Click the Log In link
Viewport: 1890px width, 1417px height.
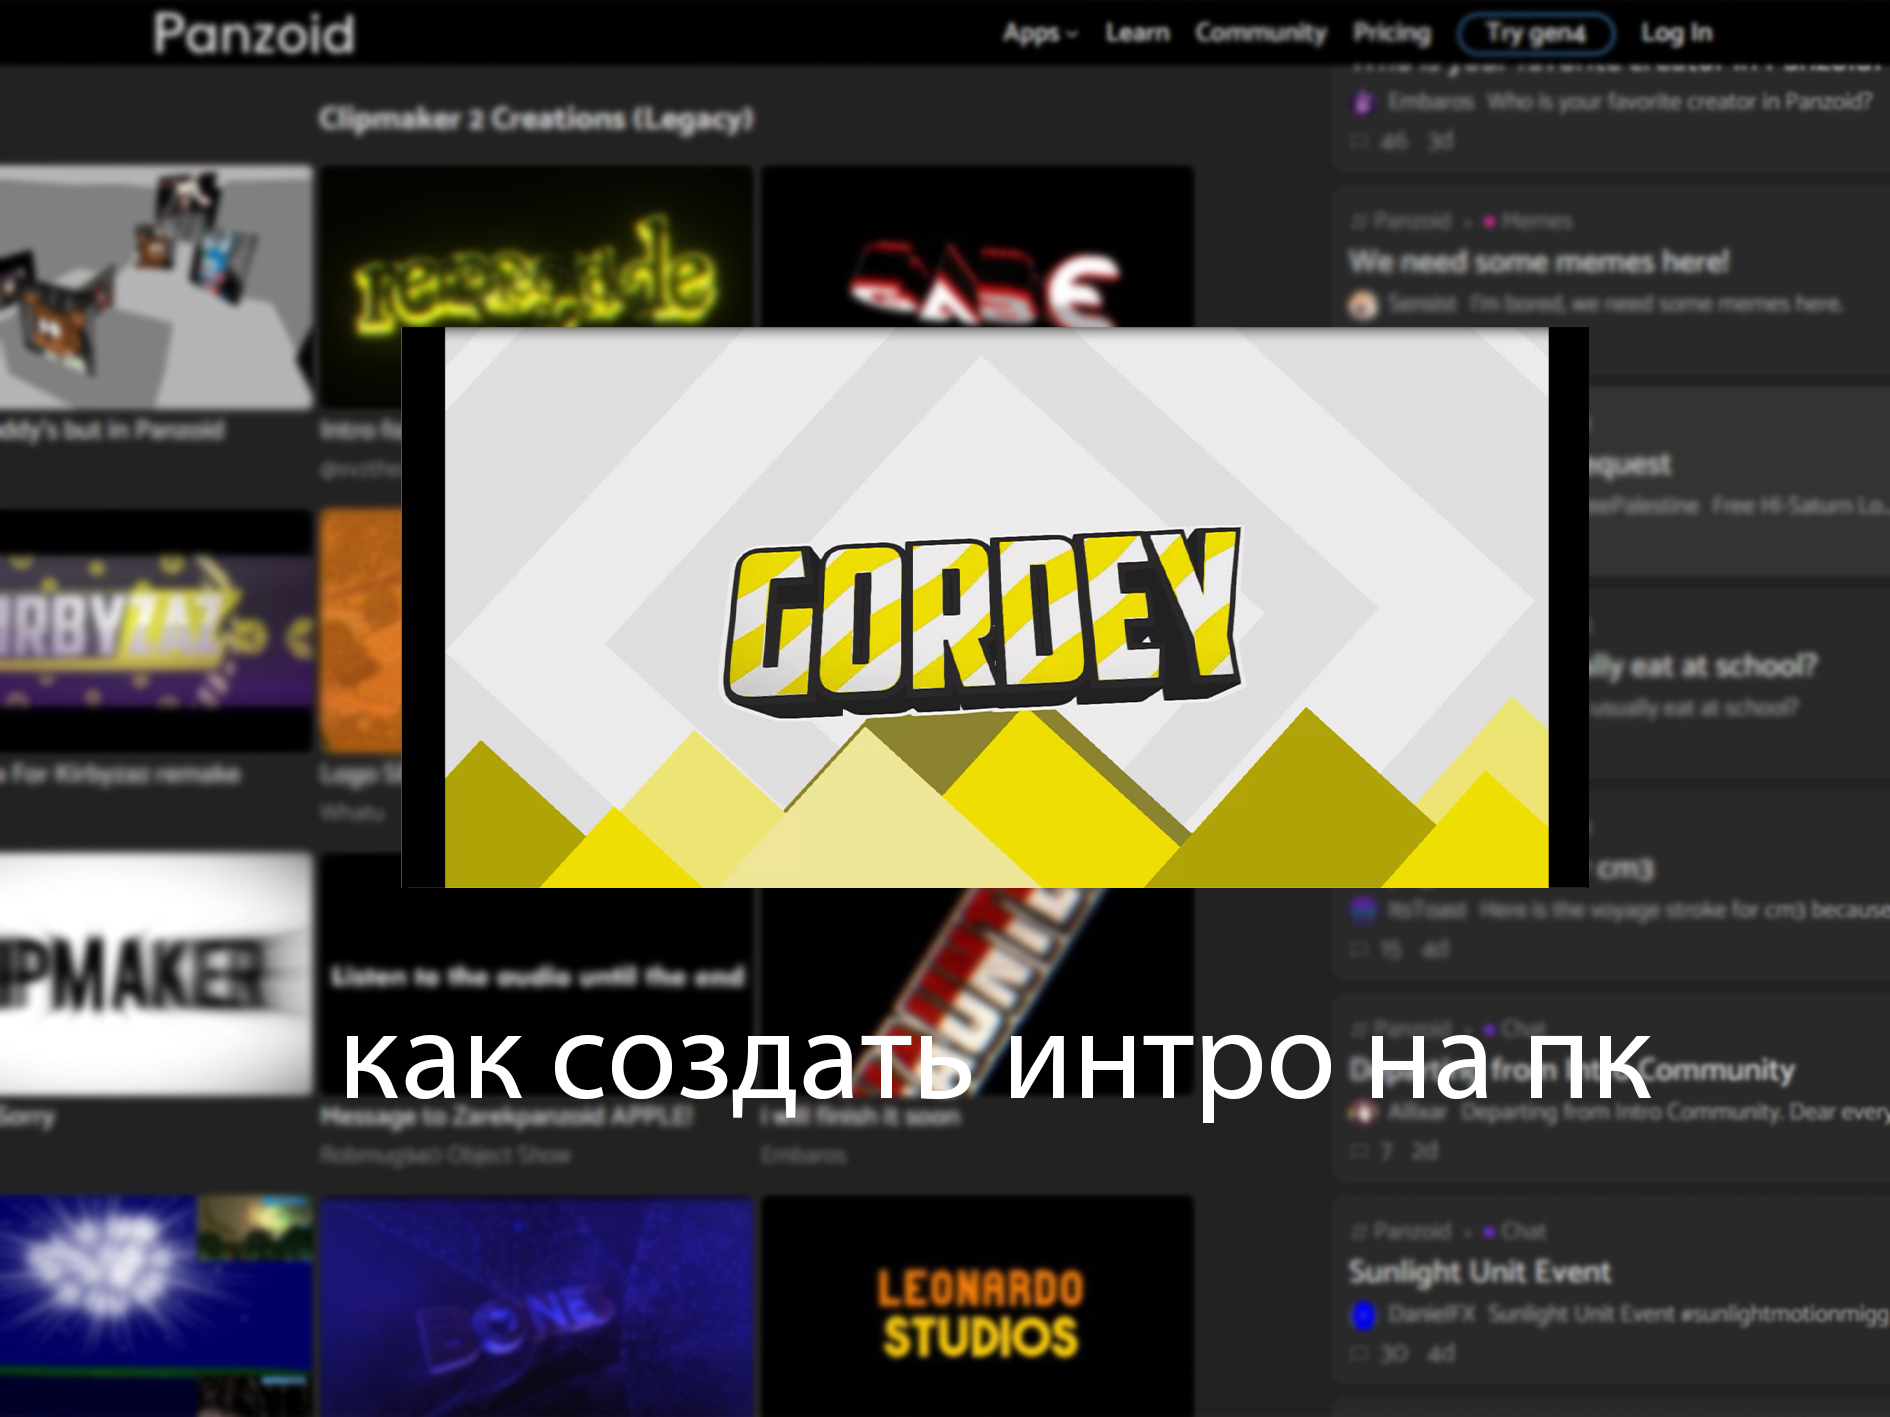[x=1676, y=33]
